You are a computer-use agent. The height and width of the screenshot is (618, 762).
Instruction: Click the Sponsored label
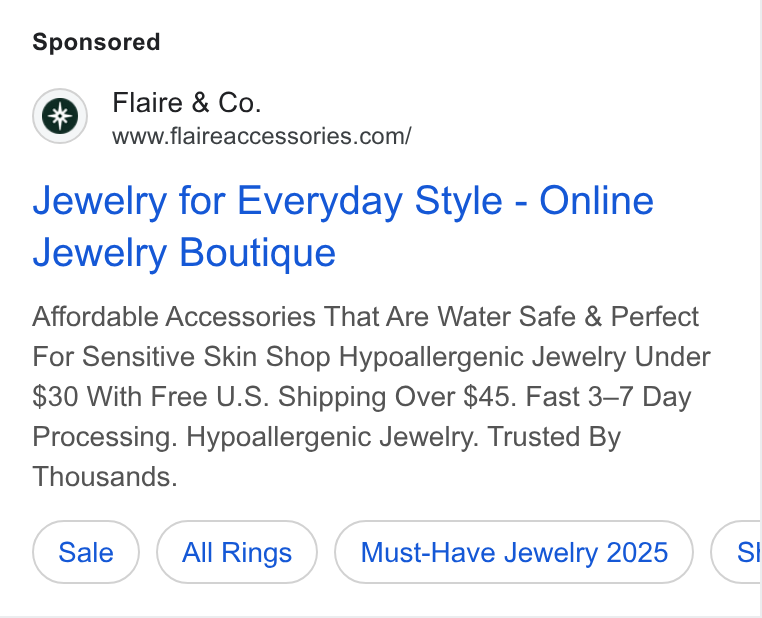96,42
